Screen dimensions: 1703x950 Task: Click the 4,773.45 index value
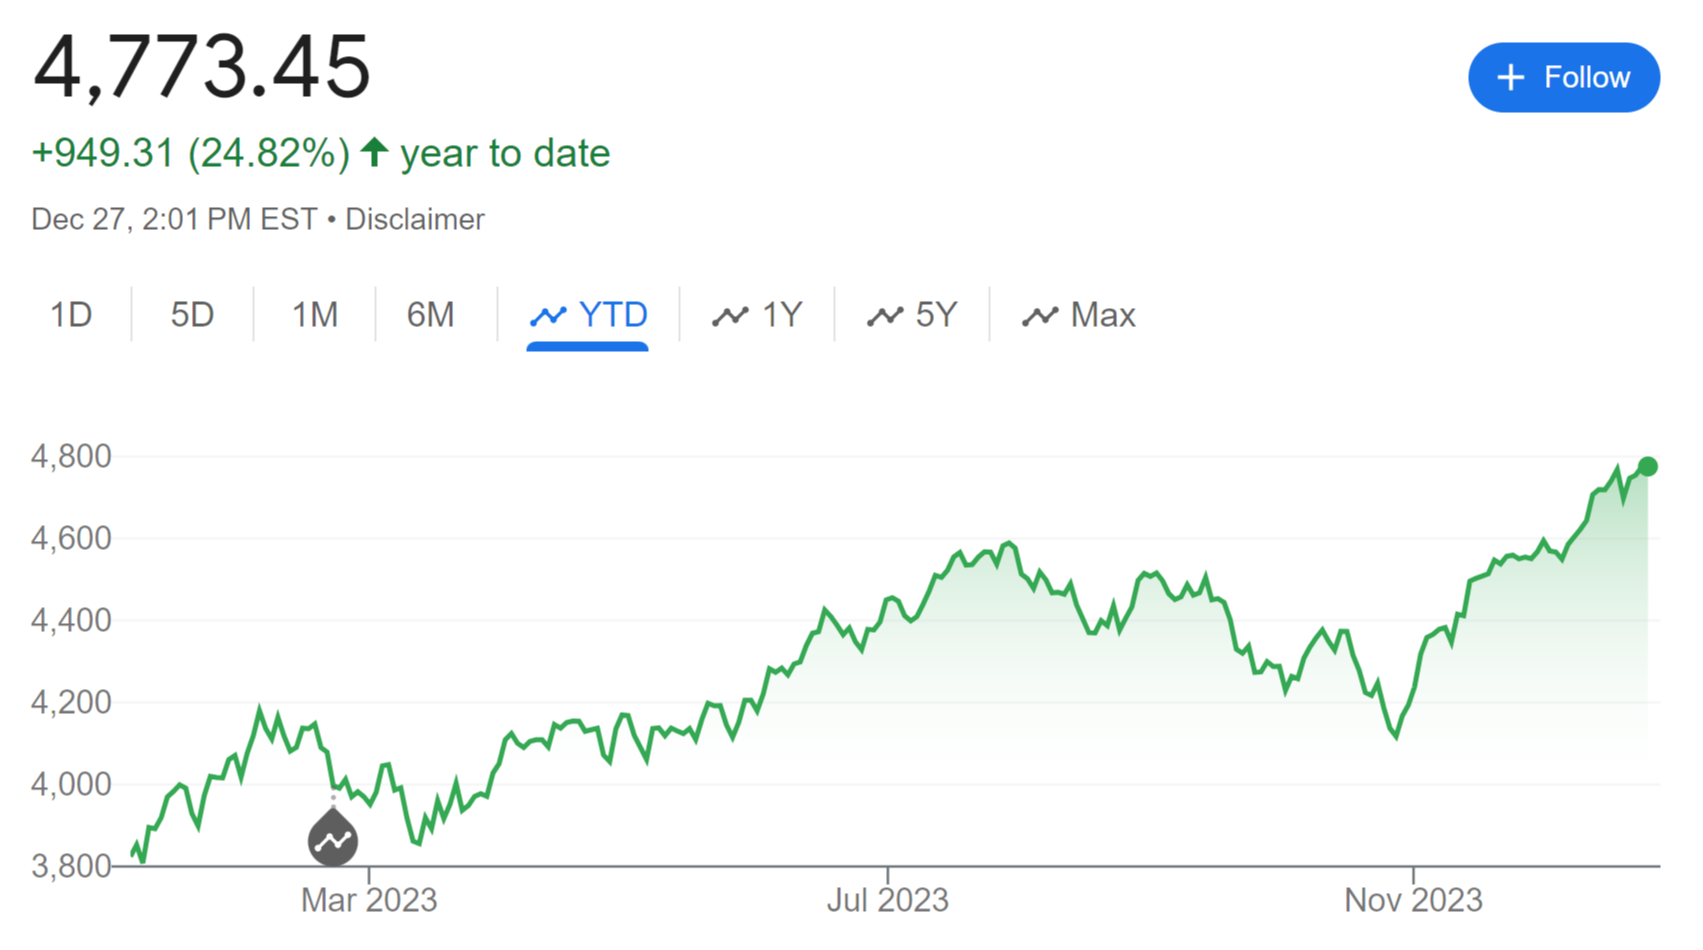201,67
